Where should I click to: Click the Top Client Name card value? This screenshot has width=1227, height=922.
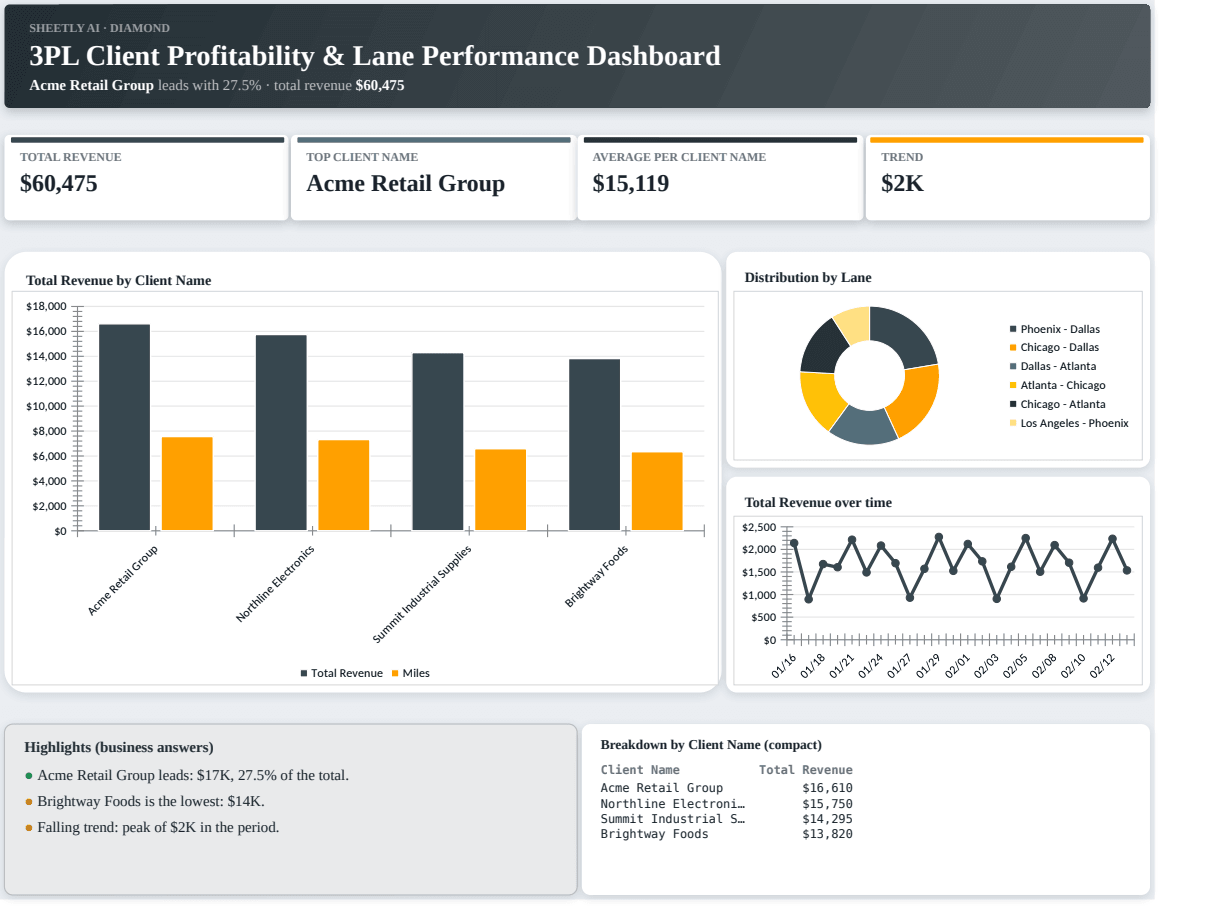point(405,184)
